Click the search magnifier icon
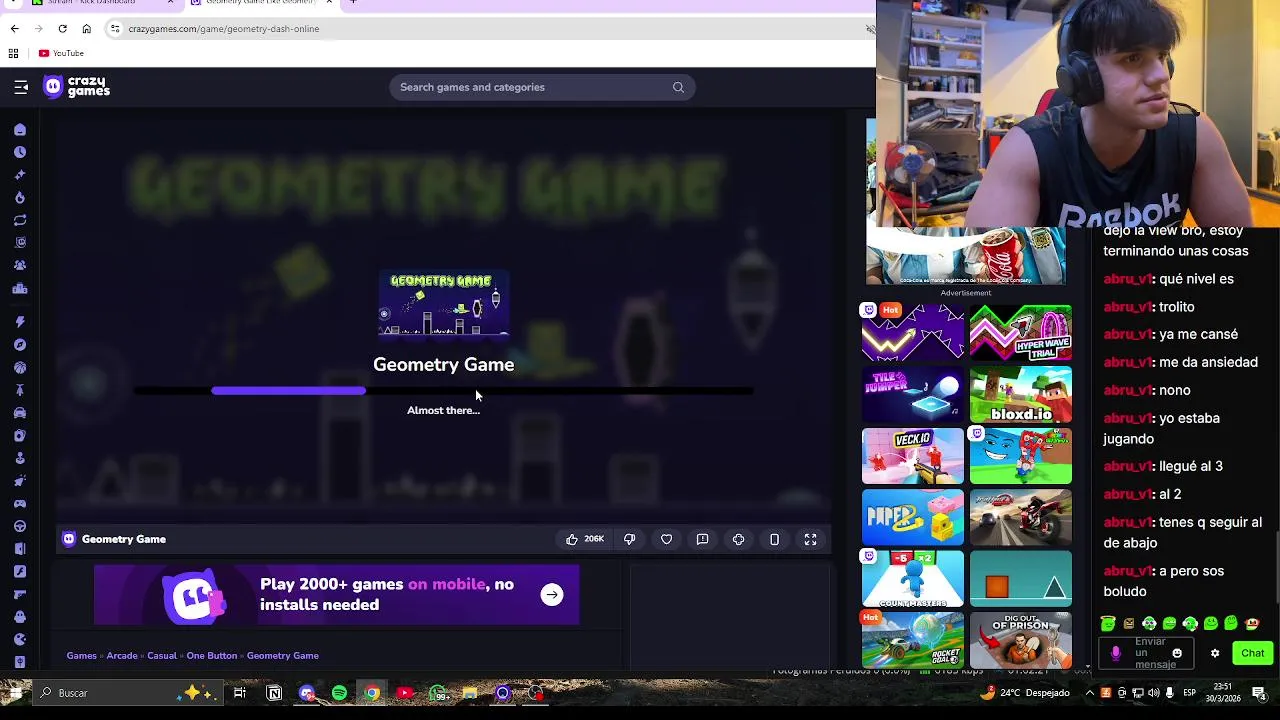This screenshot has height=720, width=1280. coord(678,87)
